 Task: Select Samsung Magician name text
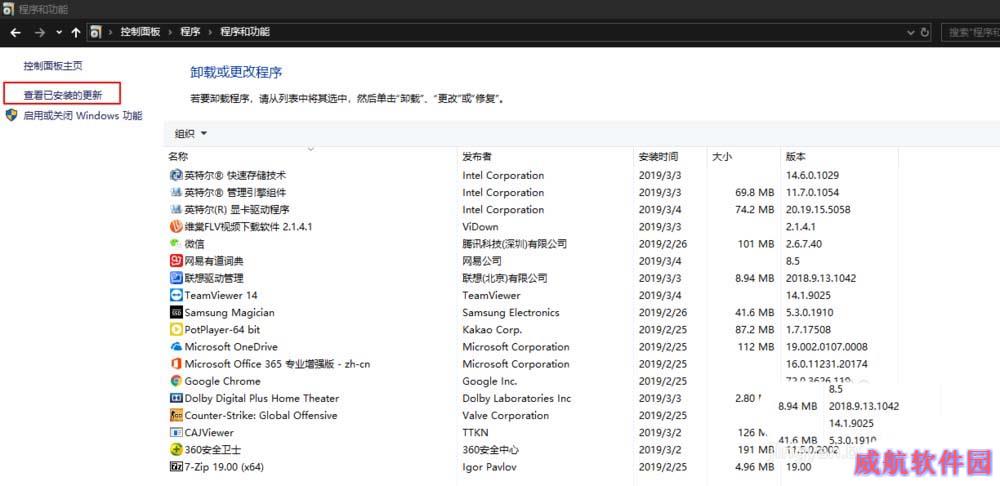[x=229, y=313]
